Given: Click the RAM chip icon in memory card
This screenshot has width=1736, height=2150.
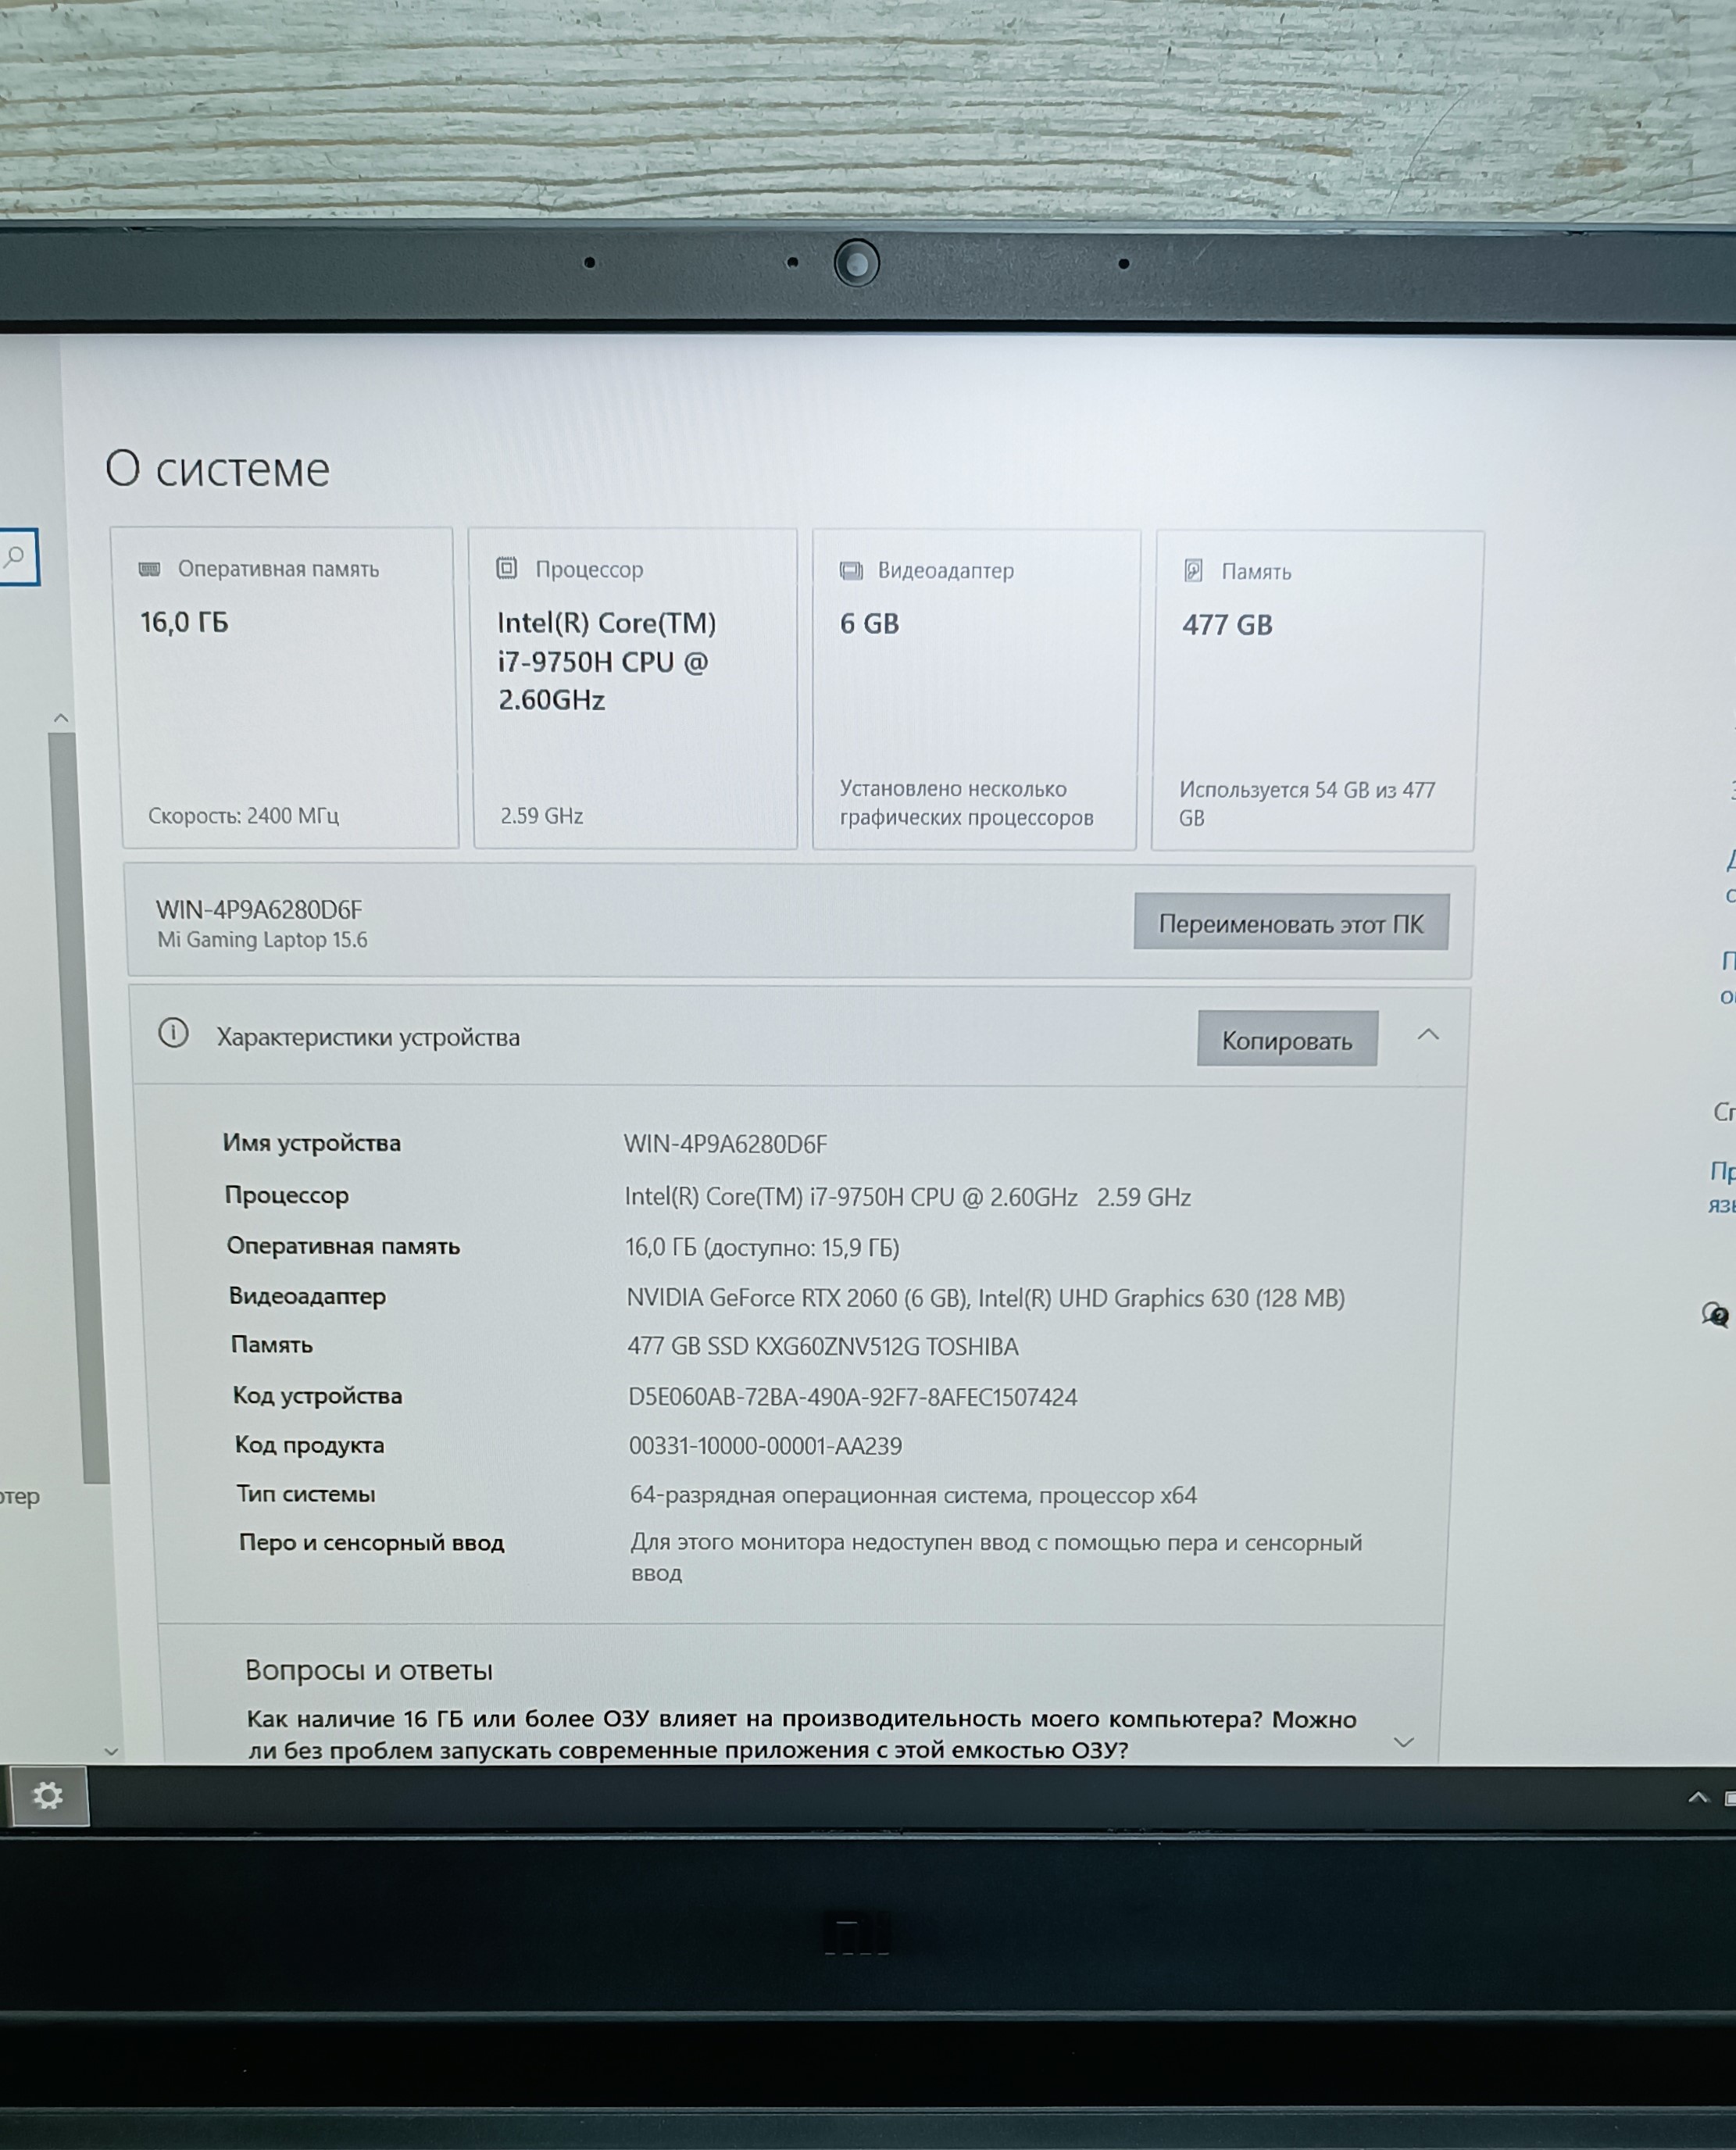Looking at the screenshot, I should pyautogui.click(x=150, y=568).
